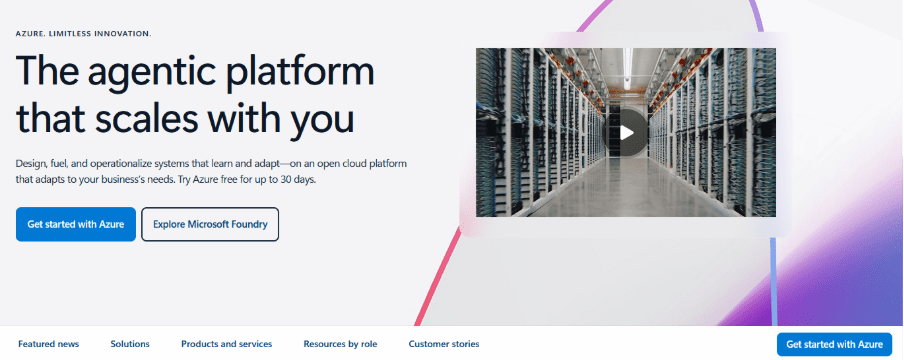
Task: Click the heading "The agentic platform that scales with you"
Action: 195,95
